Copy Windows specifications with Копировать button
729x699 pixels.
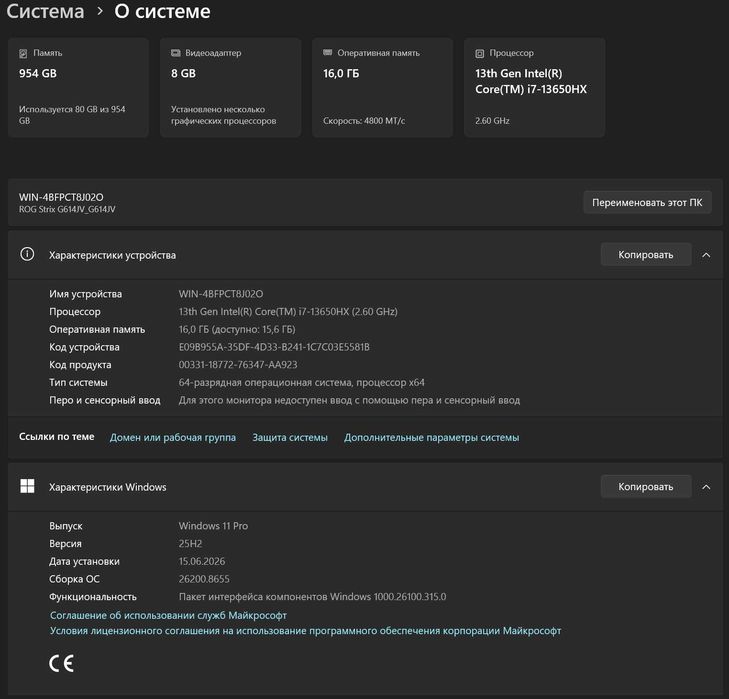(x=646, y=486)
